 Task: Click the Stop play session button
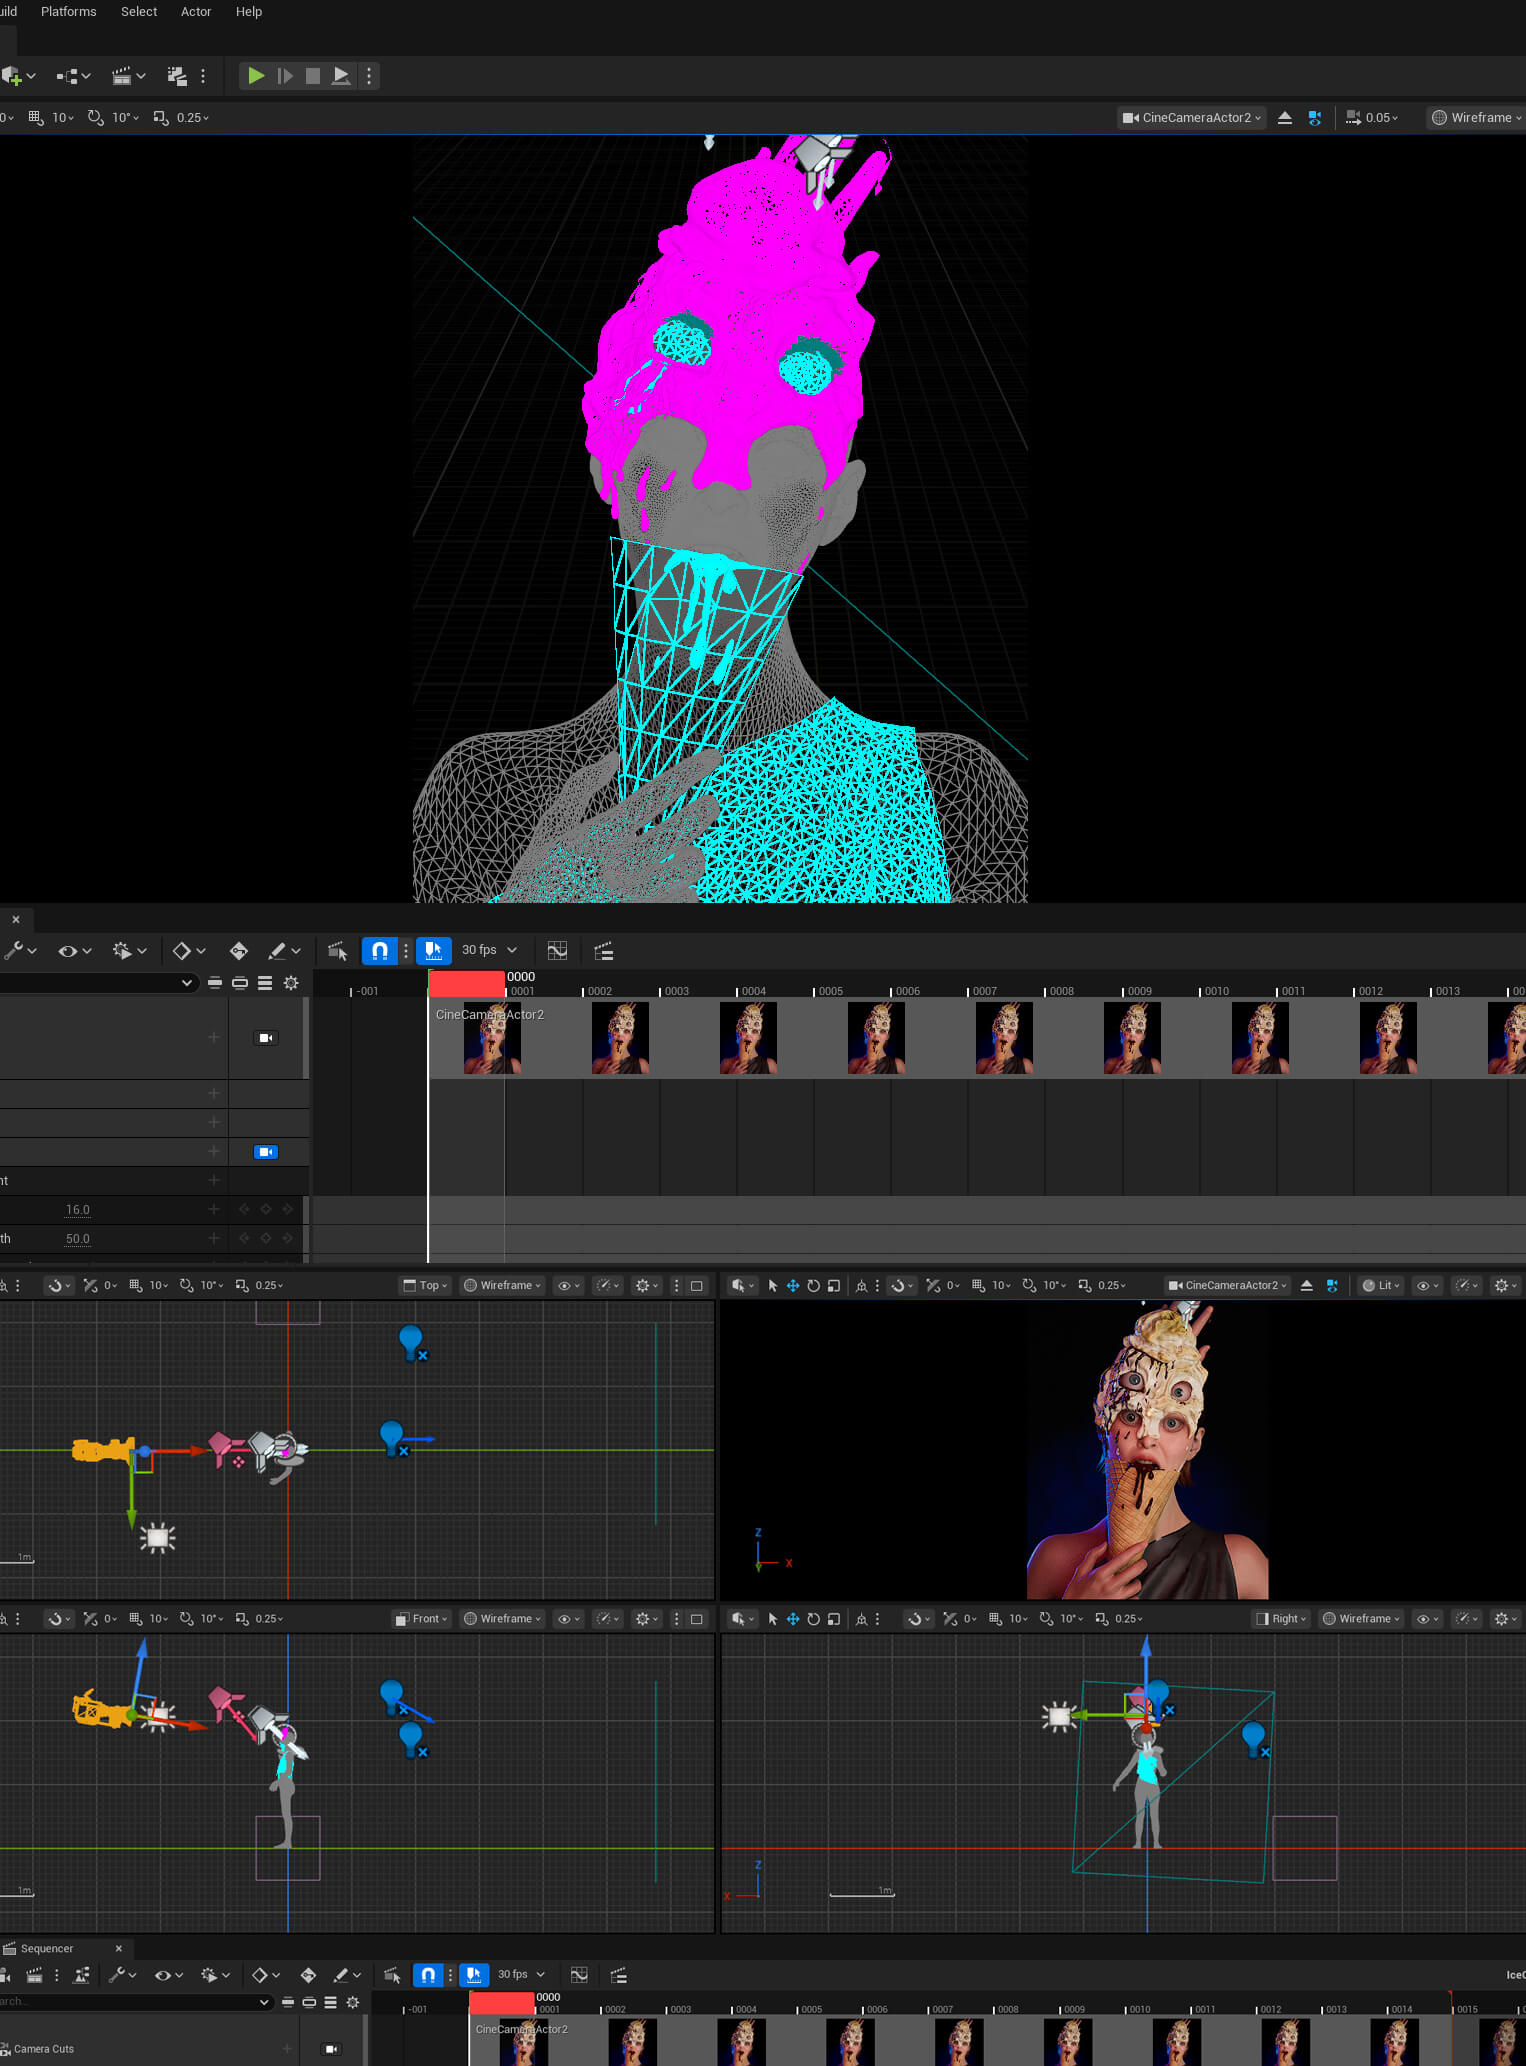pyautogui.click(x=313, y=76)
